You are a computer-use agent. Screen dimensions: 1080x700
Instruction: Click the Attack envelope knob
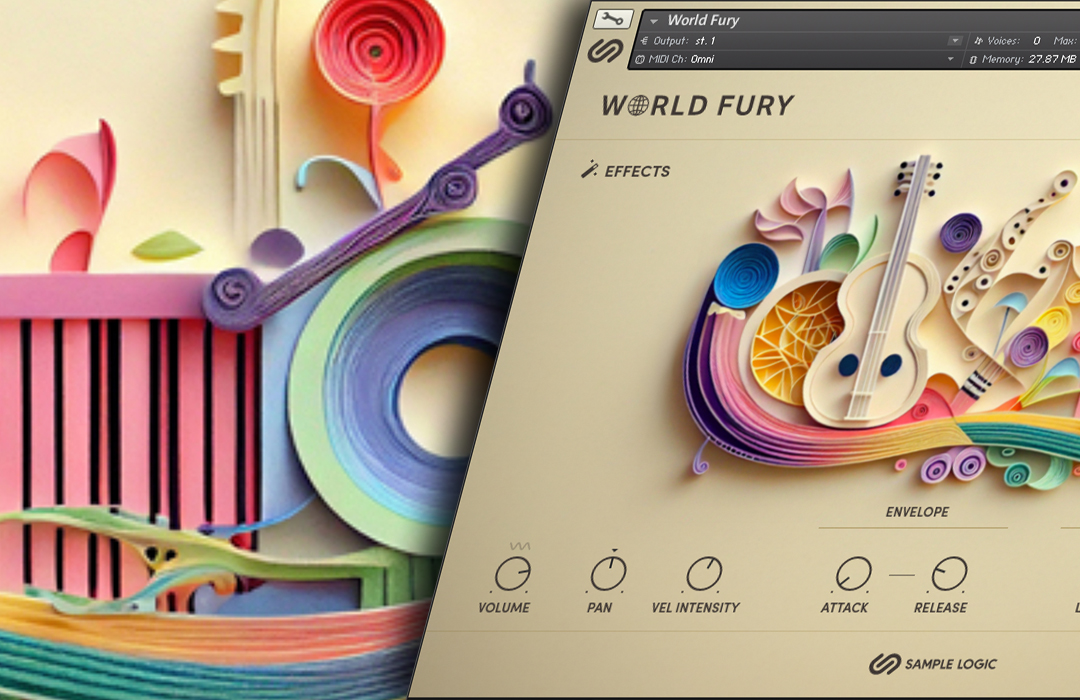(852, 574)
